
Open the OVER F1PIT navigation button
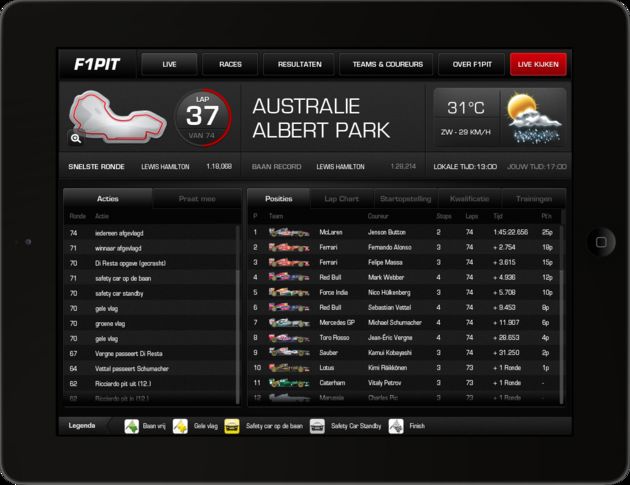tap(472, 64)
